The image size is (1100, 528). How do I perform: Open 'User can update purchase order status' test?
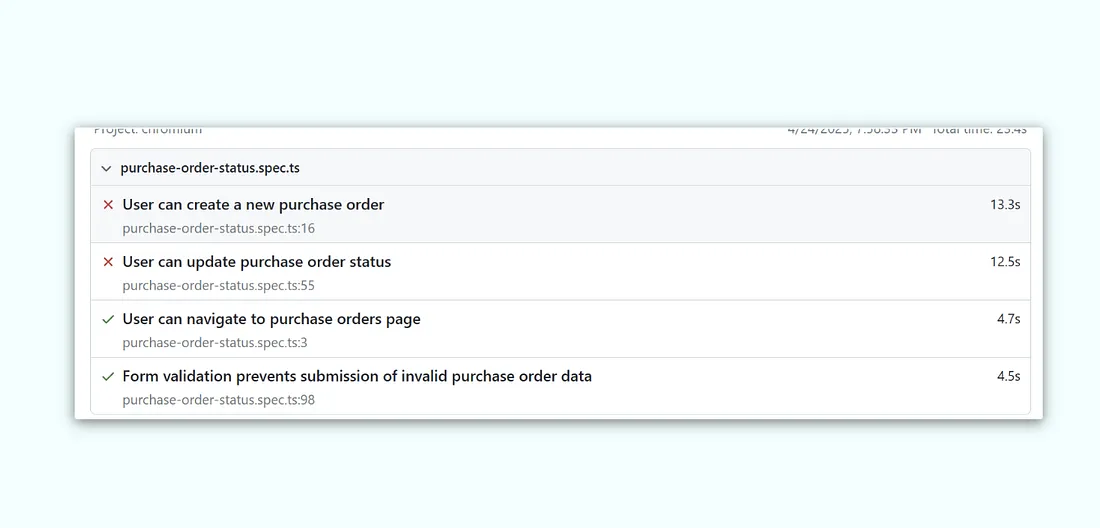tap(257, 262)
